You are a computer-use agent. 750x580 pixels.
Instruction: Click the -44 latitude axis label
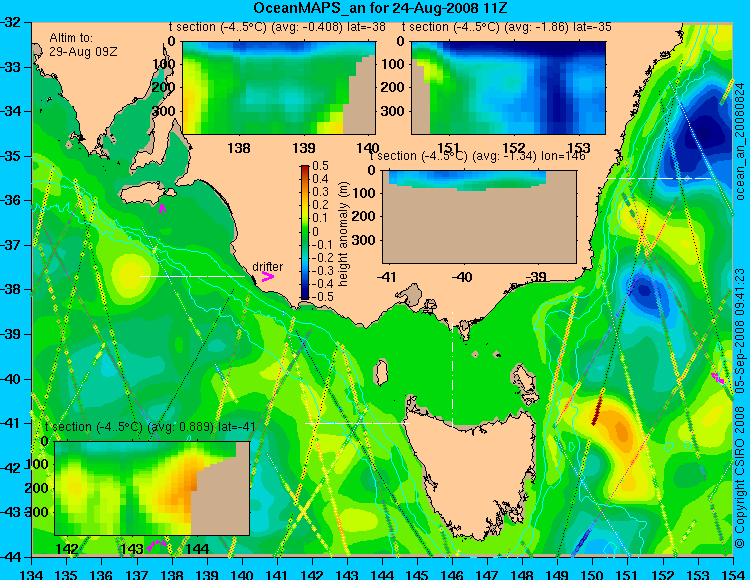tap(10, 557)
